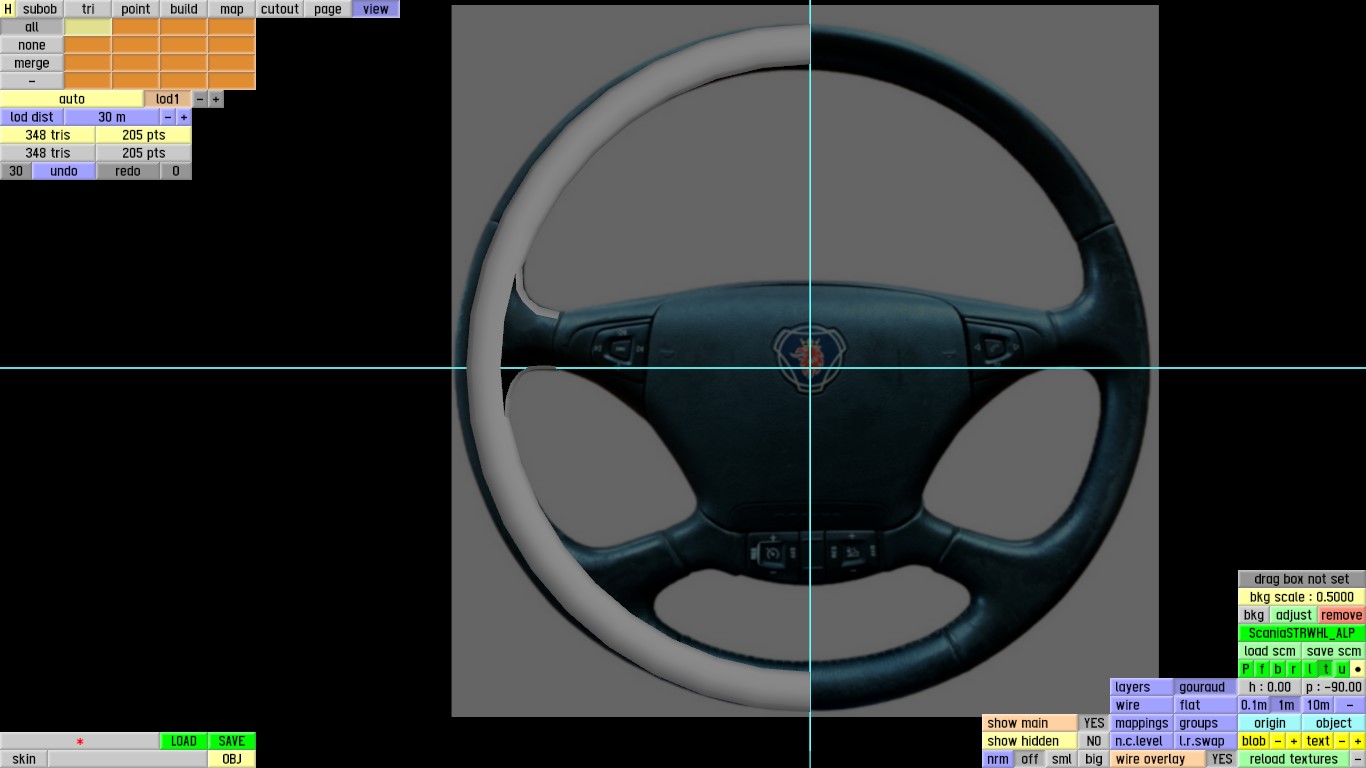Click the green SAVE button
The width and height of the screenshot is (1366, 768).
pos(232,741)
